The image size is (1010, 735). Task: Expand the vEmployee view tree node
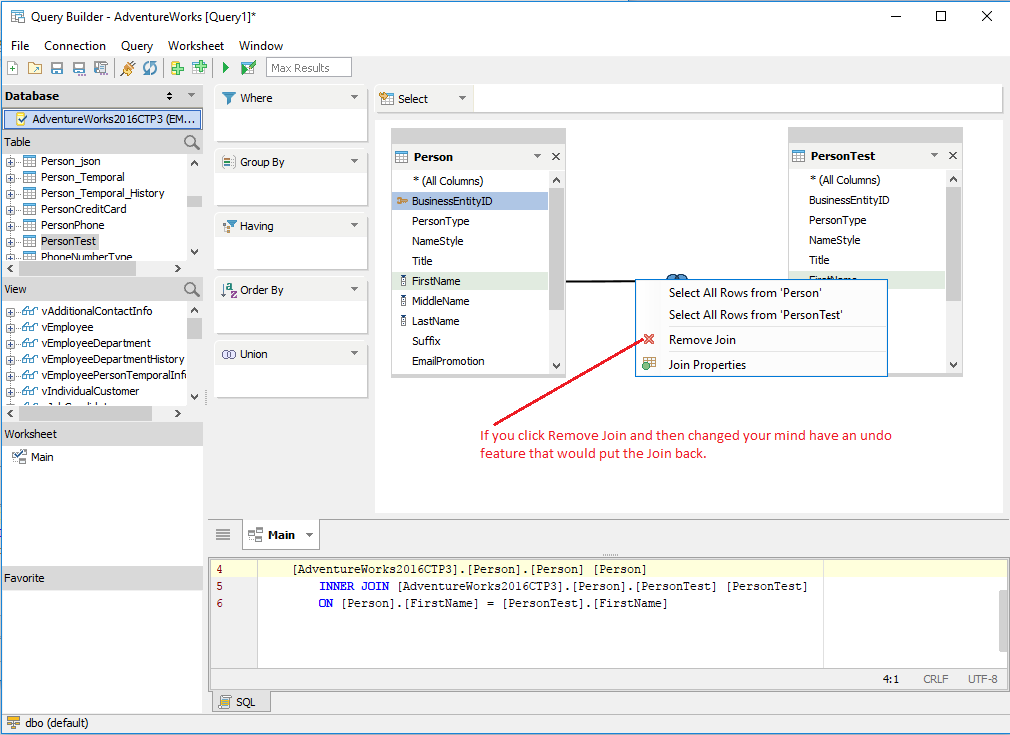tap(11, 328)
